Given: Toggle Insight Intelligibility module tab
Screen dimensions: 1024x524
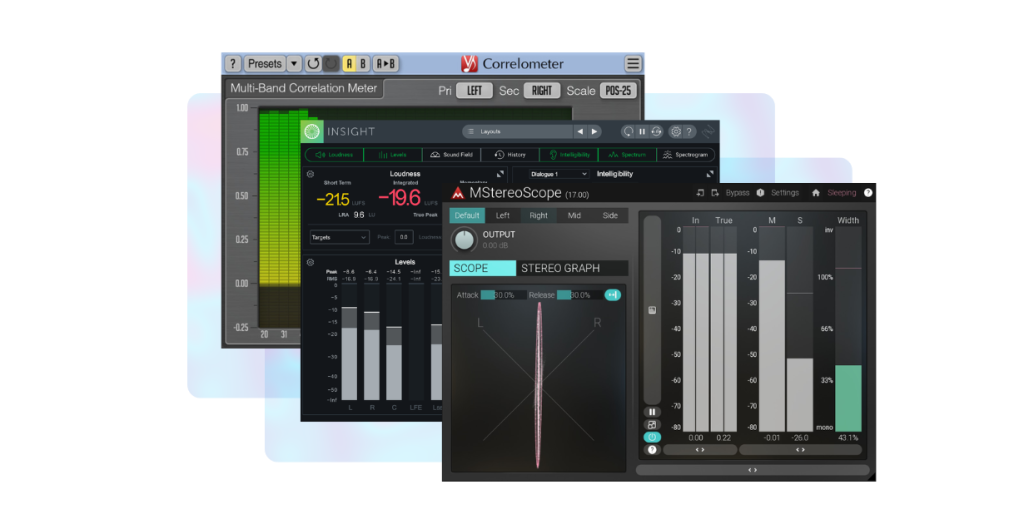Looking at the screenshot, I should (569, 155).
